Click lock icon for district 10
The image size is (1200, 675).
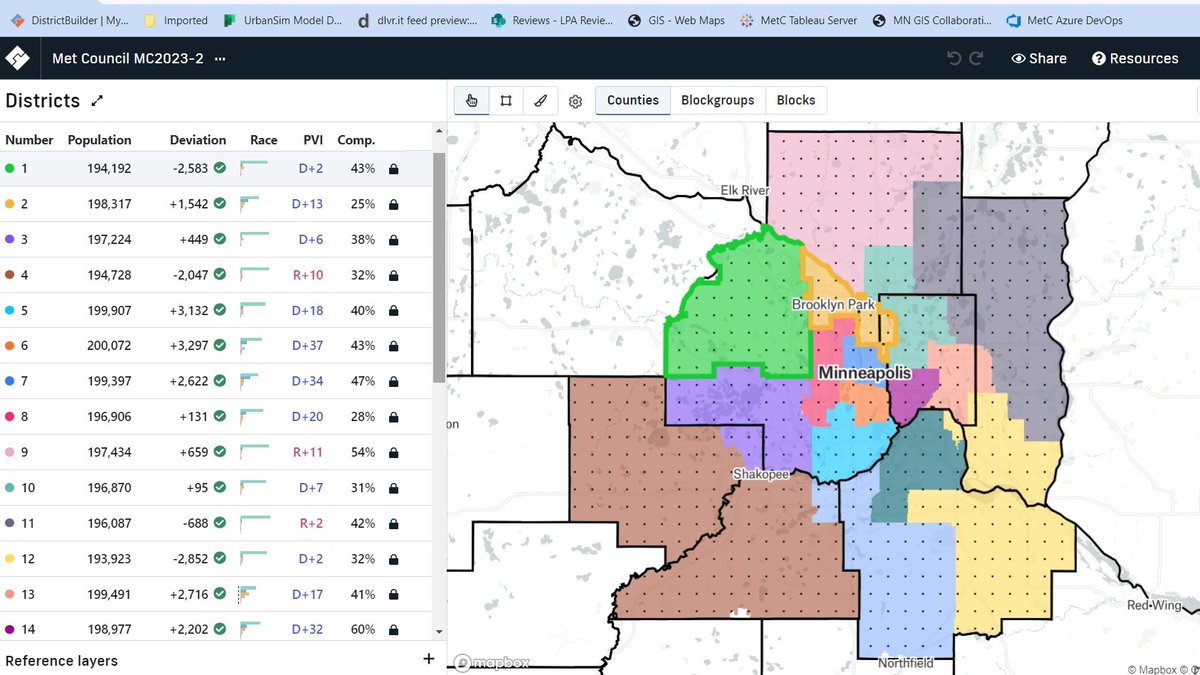click(x=393, y=488)
